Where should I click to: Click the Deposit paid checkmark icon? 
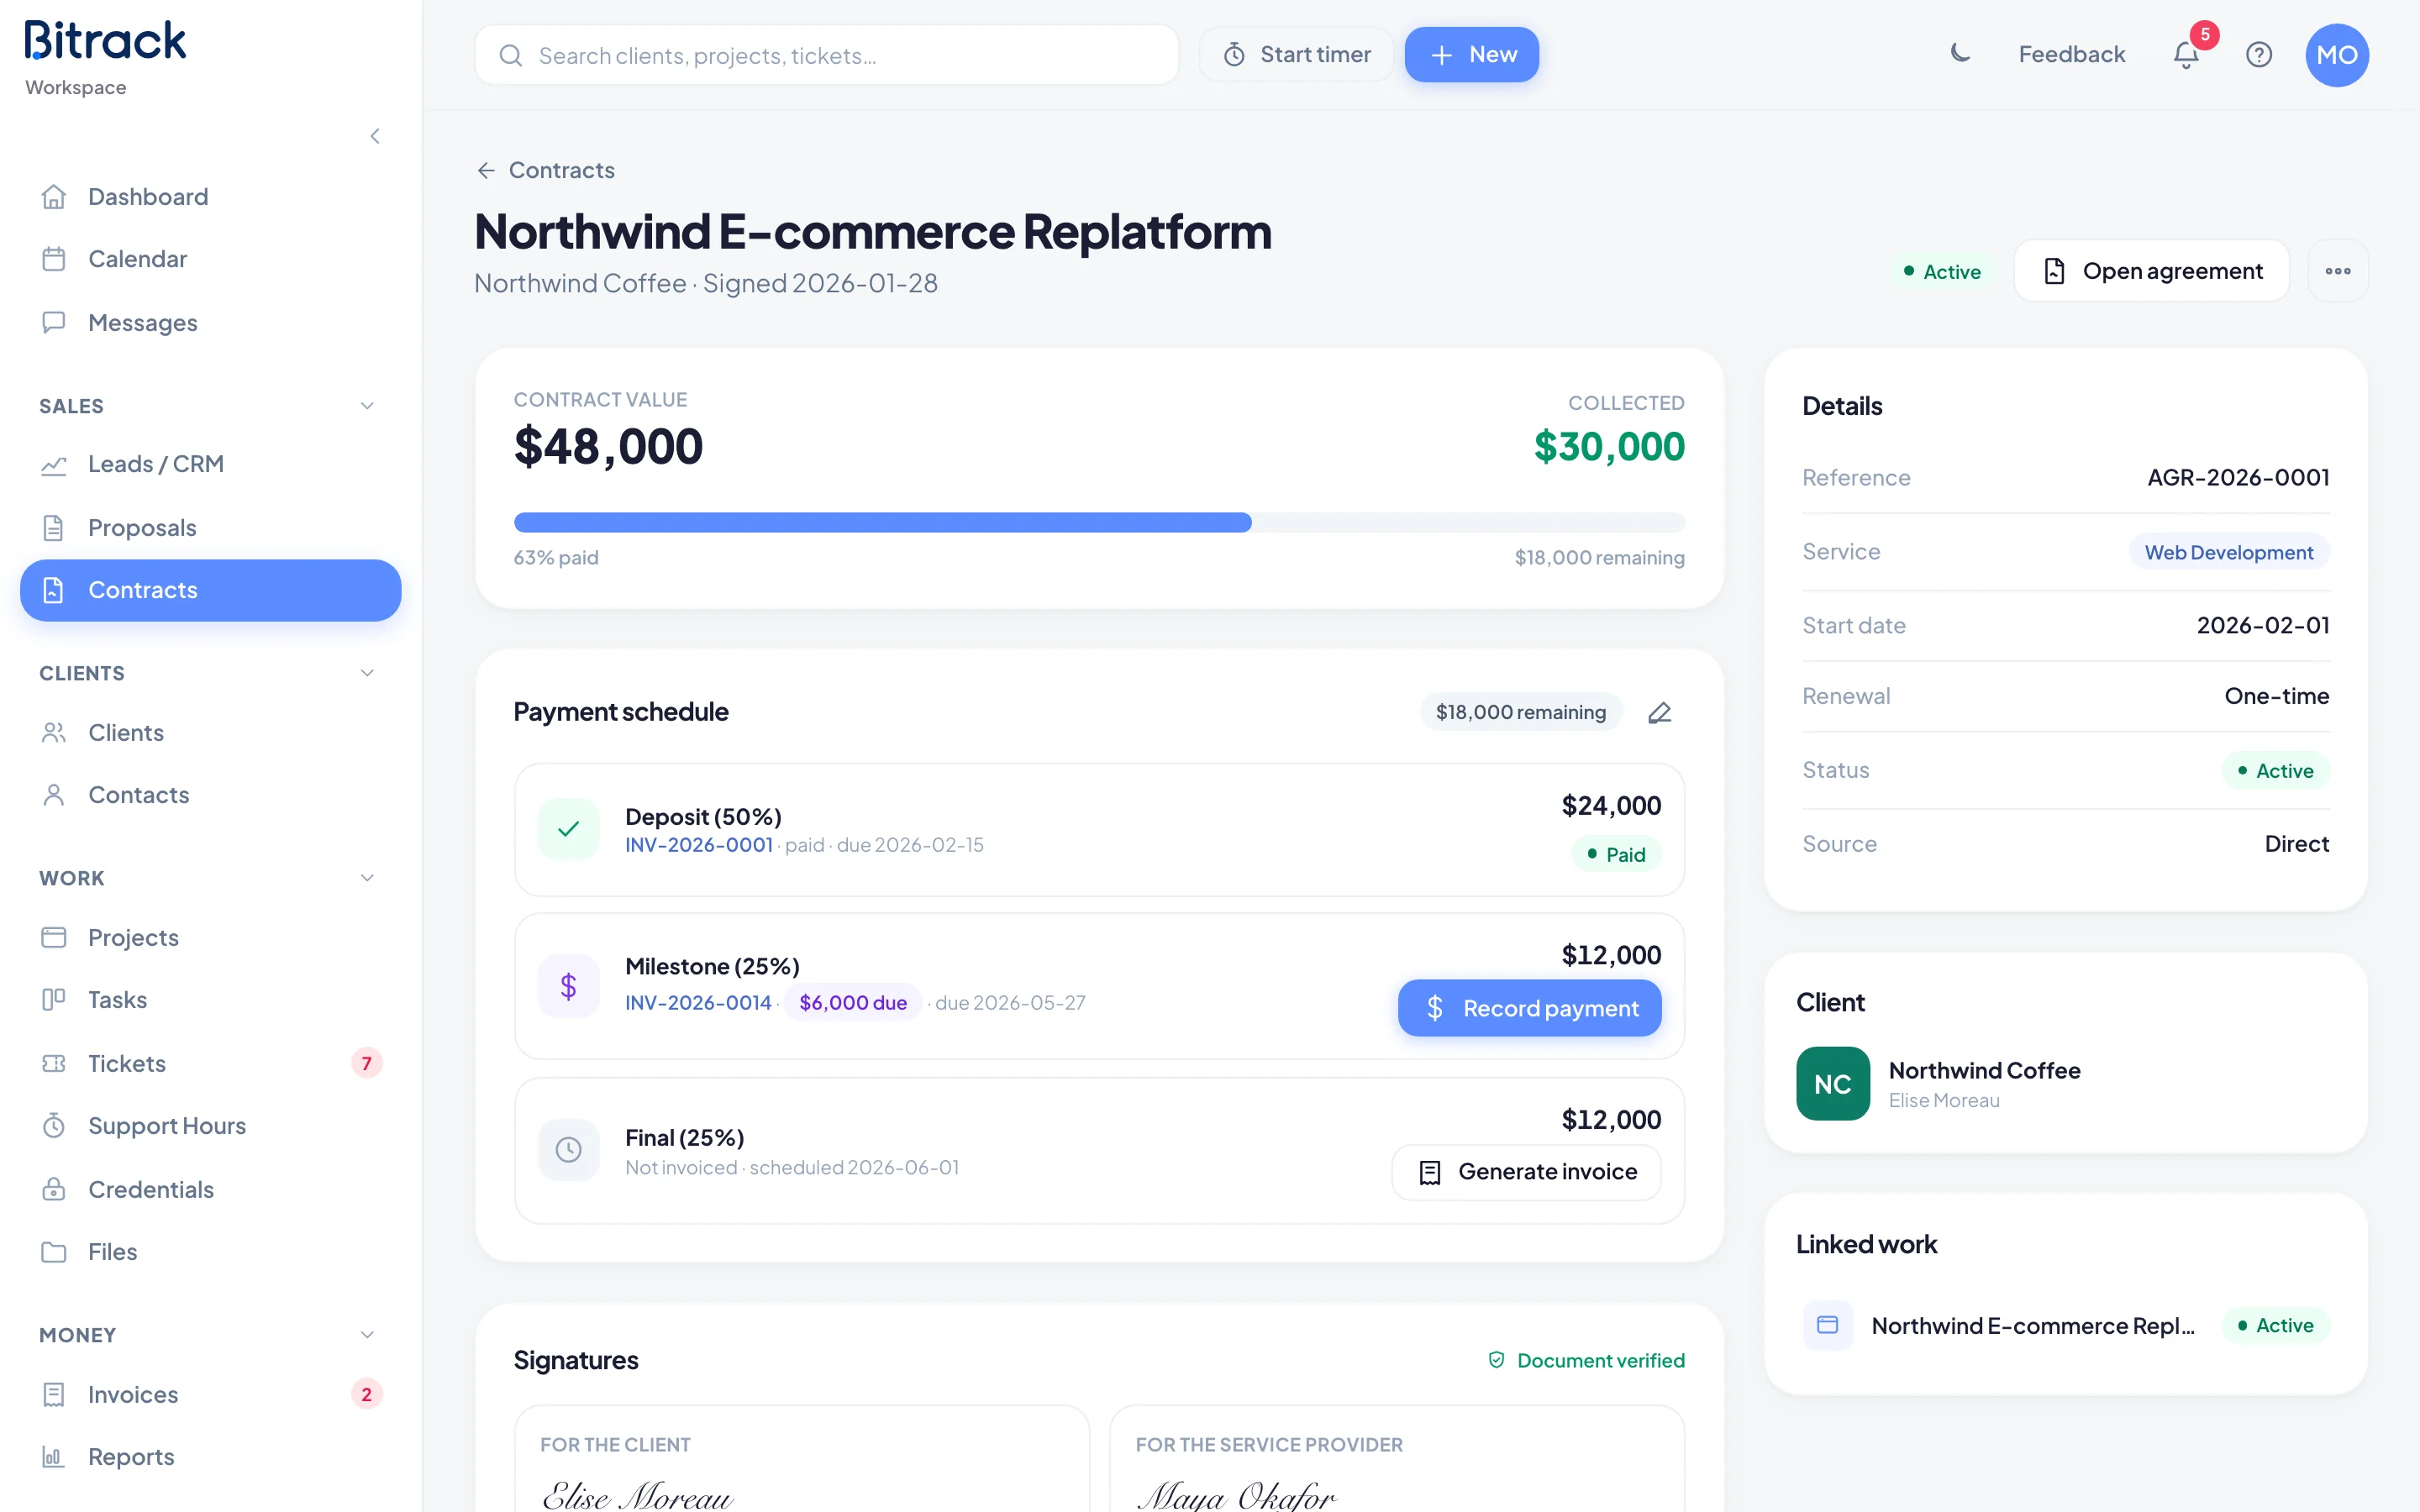(569, 829)
